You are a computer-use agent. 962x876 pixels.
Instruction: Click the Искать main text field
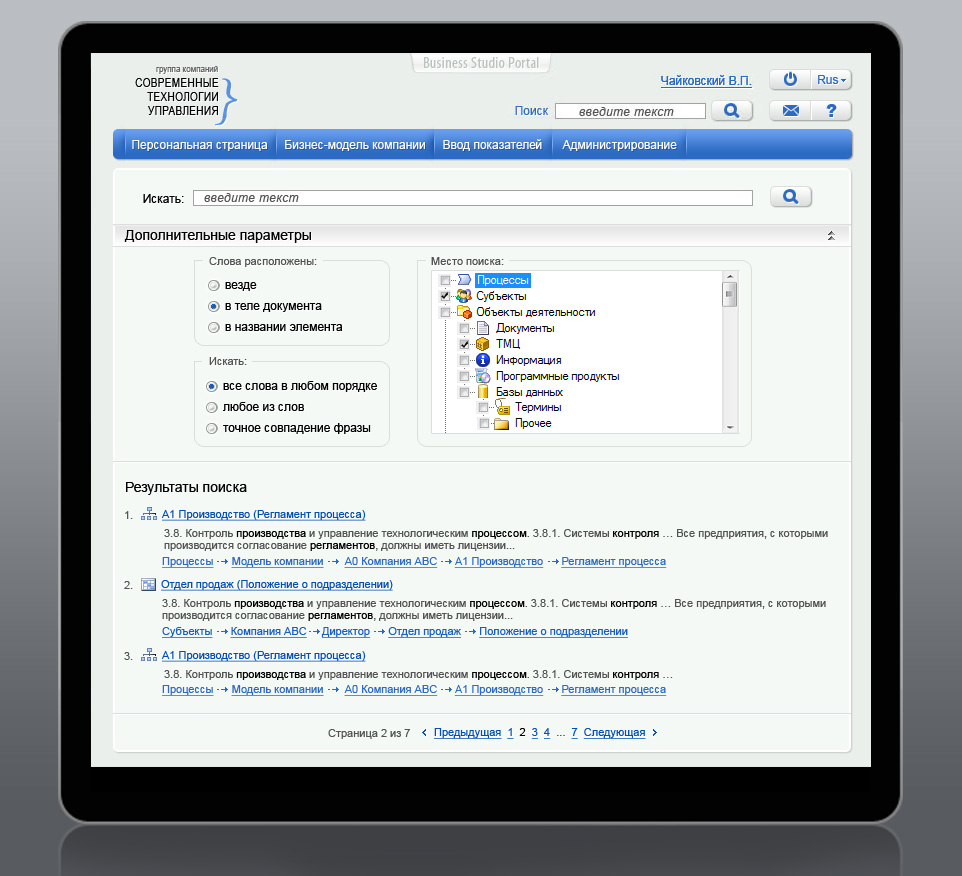point(472,198)
